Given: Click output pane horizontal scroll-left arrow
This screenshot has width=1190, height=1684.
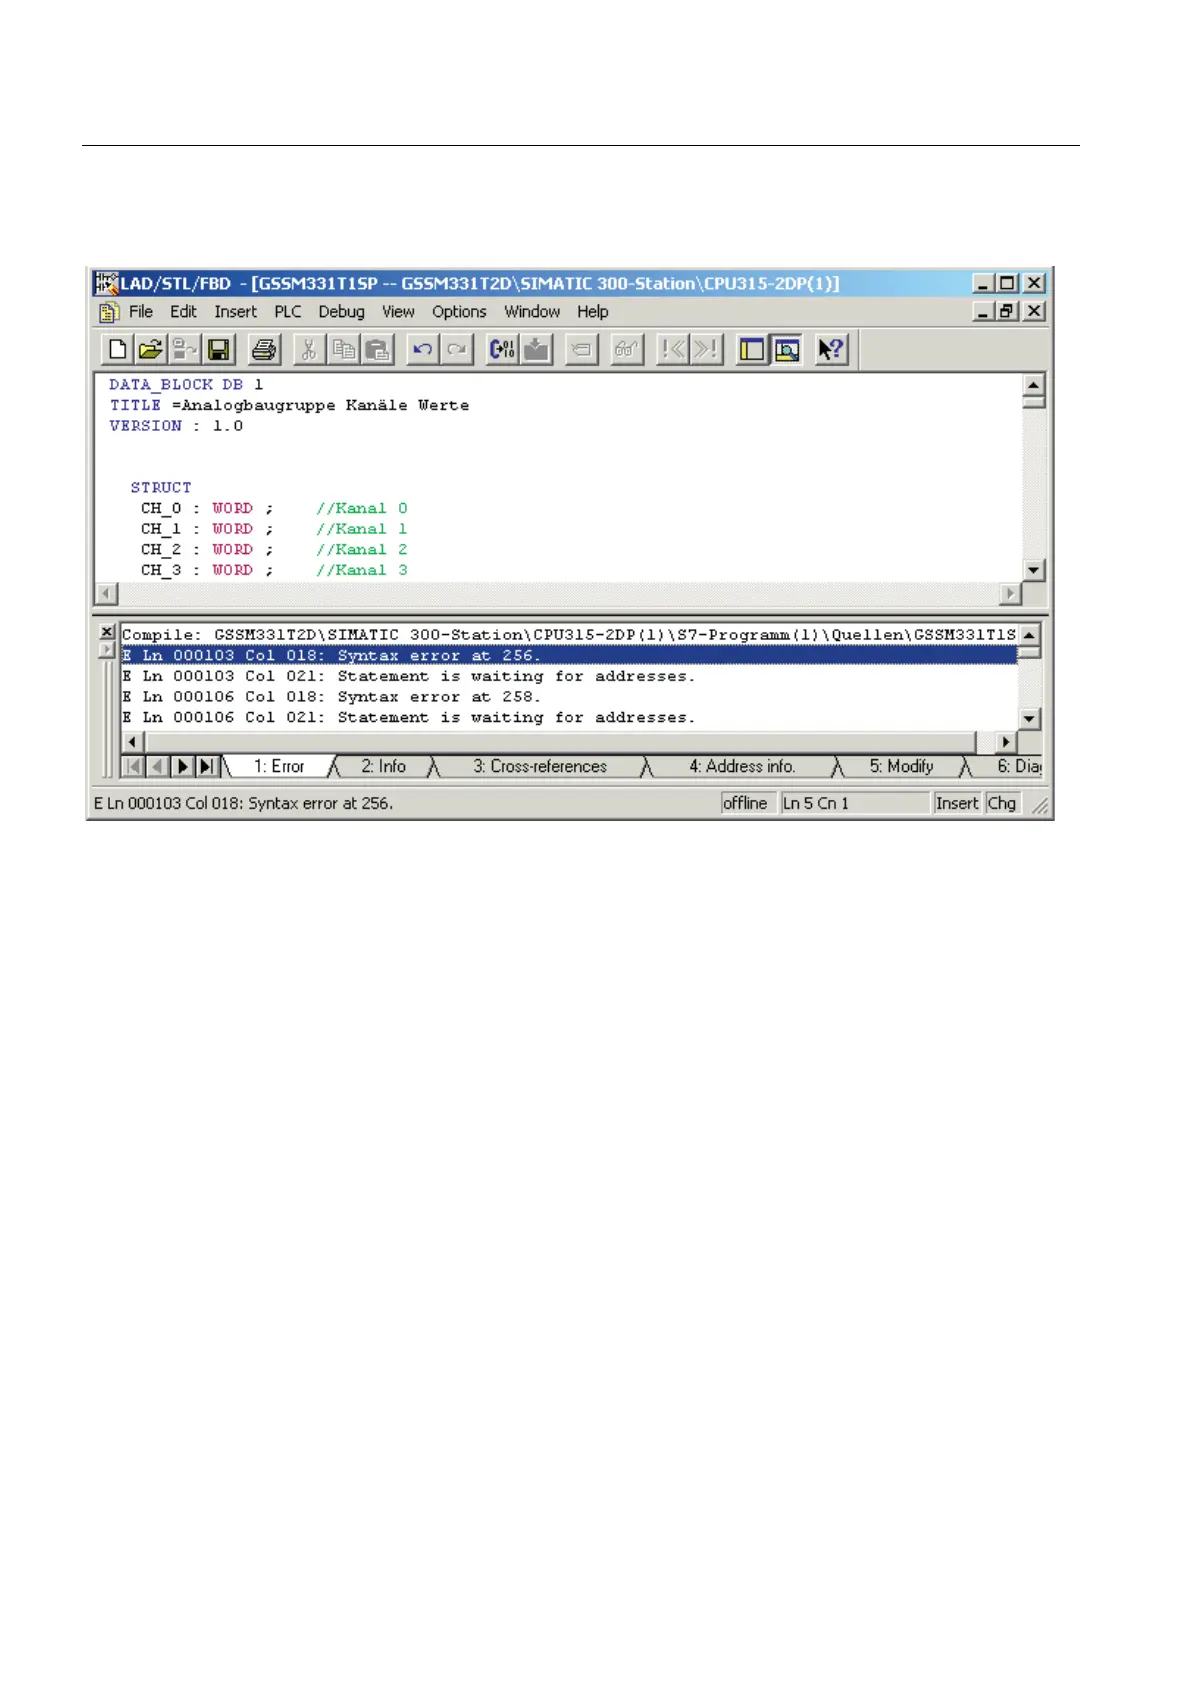Looking at the screenshot, I should 132,742.
